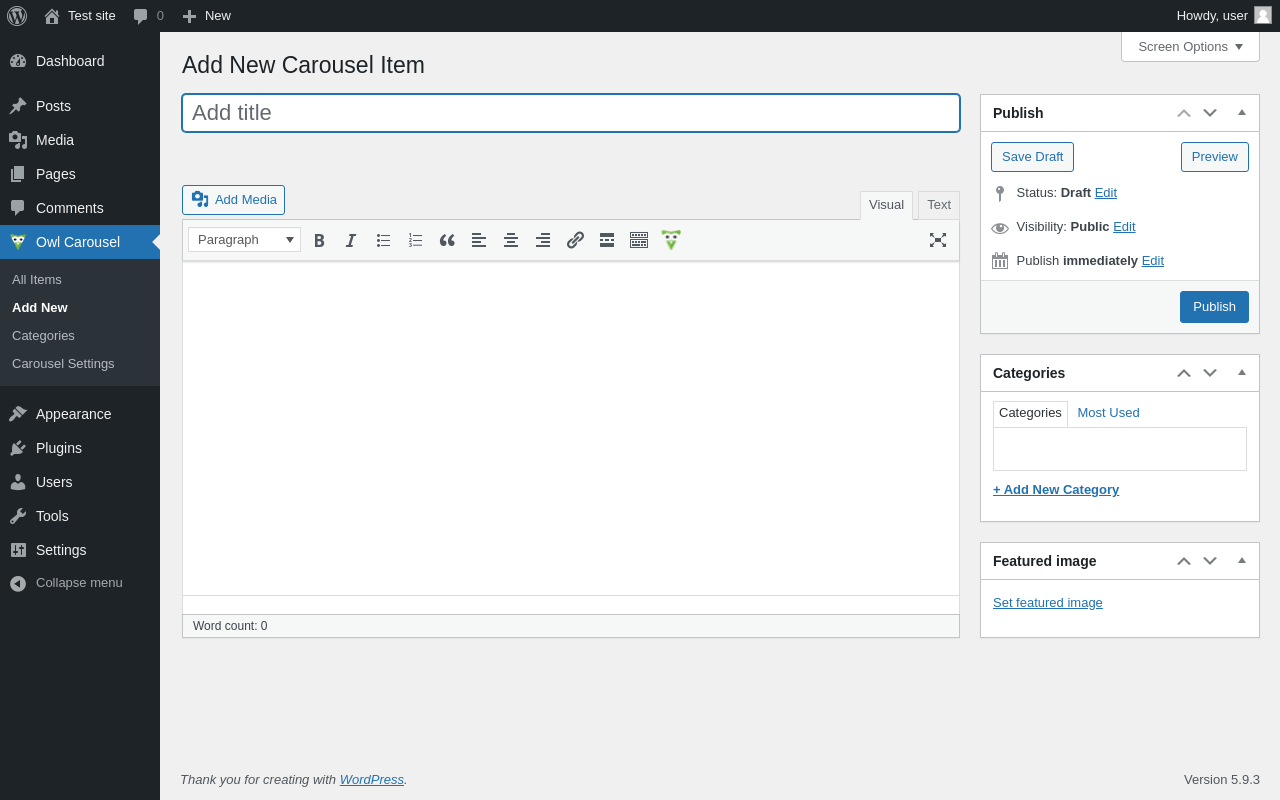
Task: Toggle bold formatting
Action: click(x=319, y=240)
